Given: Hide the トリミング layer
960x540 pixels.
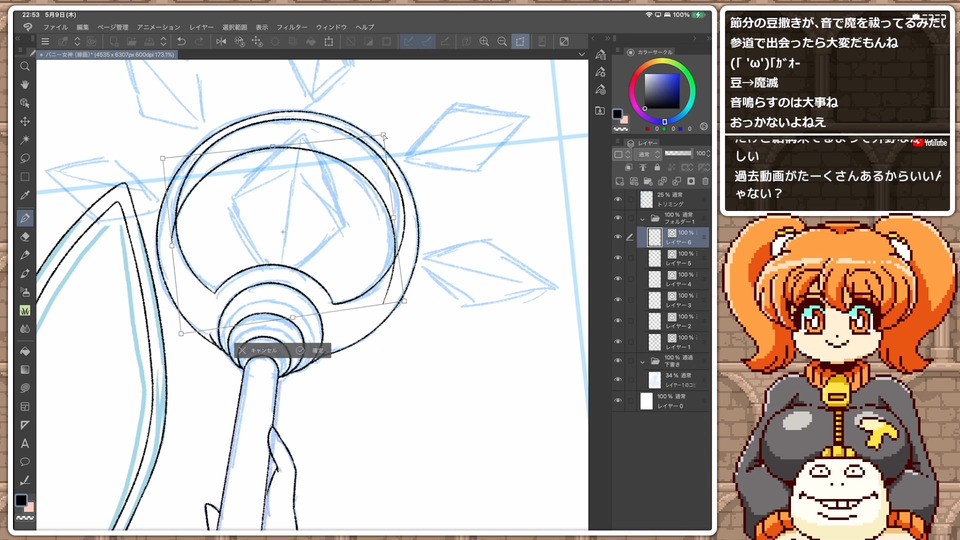Looking at the screenshot, I should (618, 200).
